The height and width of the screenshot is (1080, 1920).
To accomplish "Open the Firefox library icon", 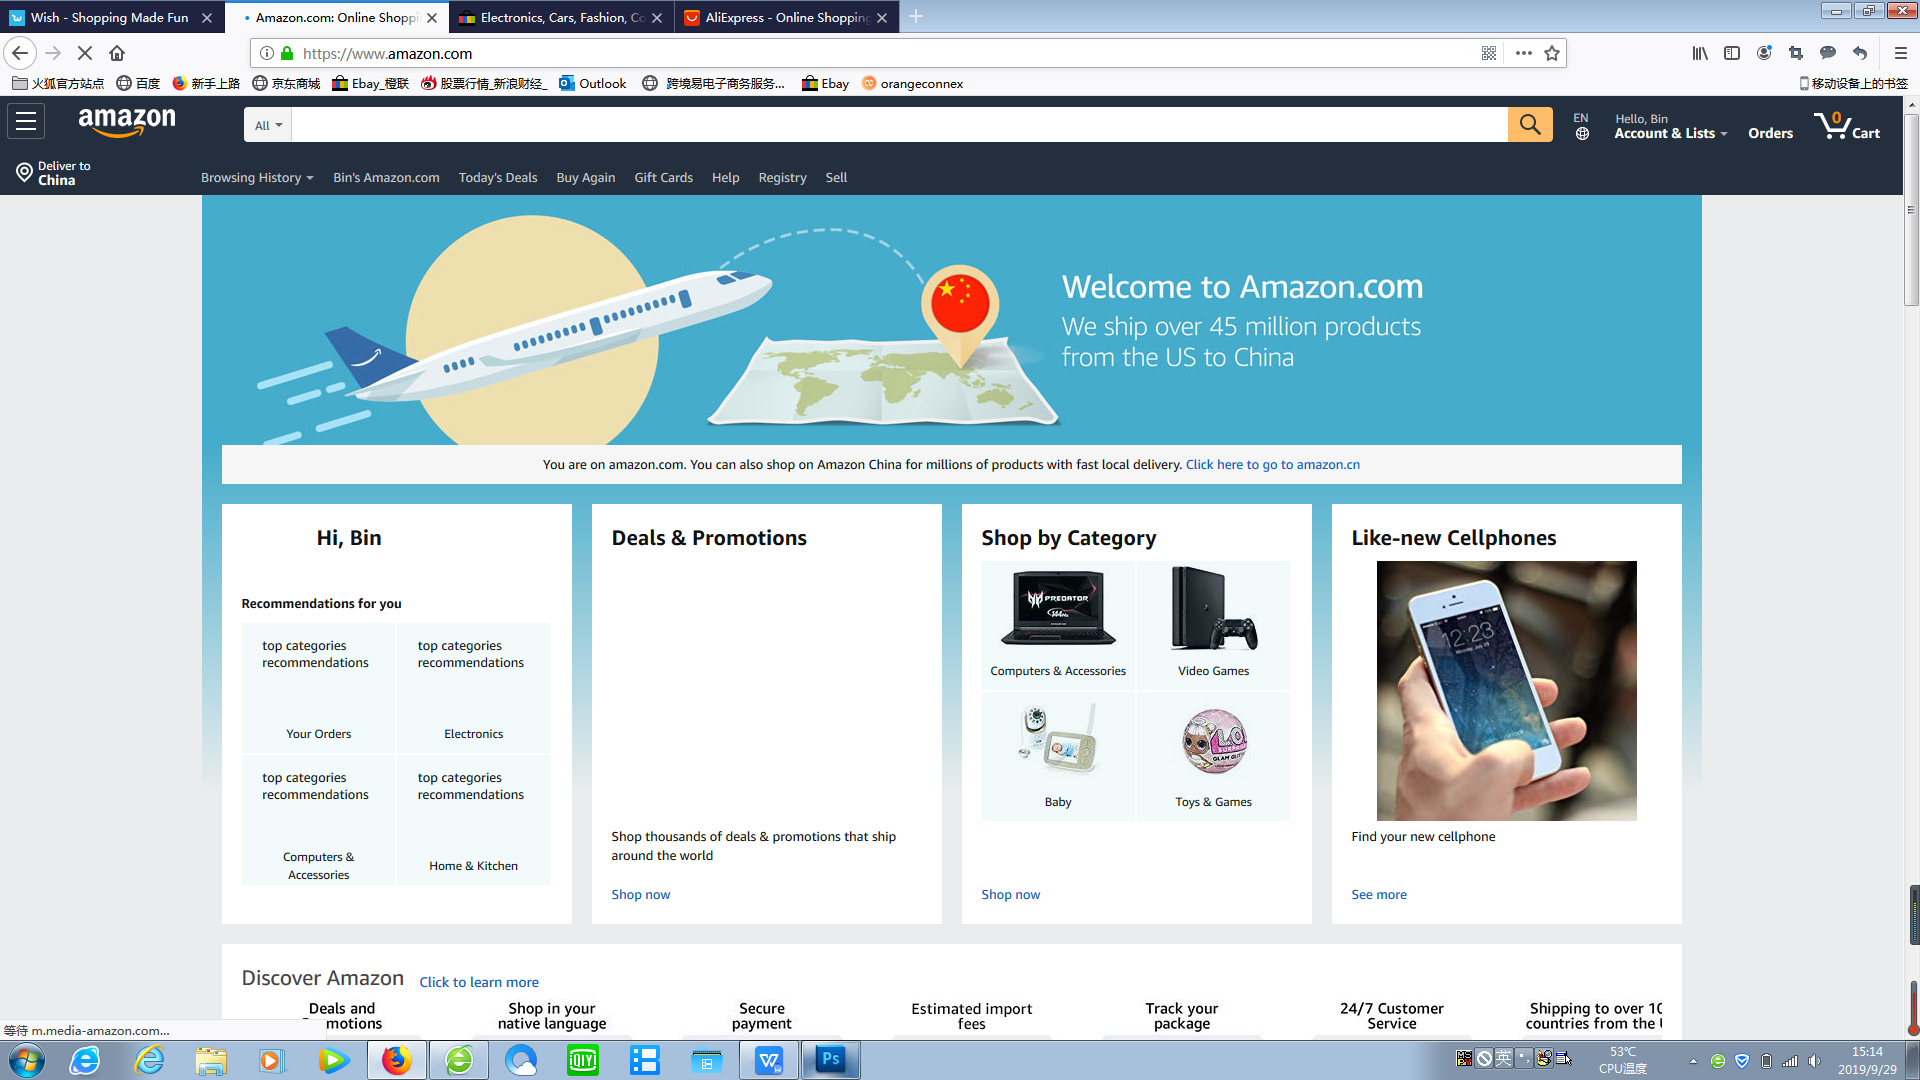I will pos(1699,53).
